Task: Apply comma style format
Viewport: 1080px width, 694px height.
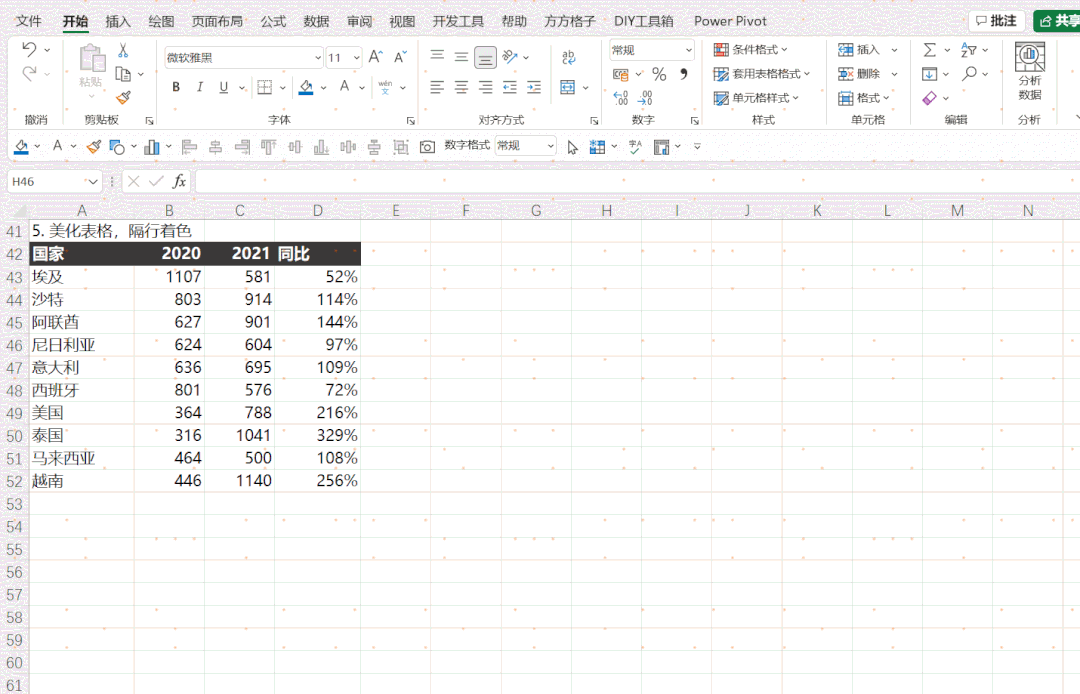Action: pos(683,74)
